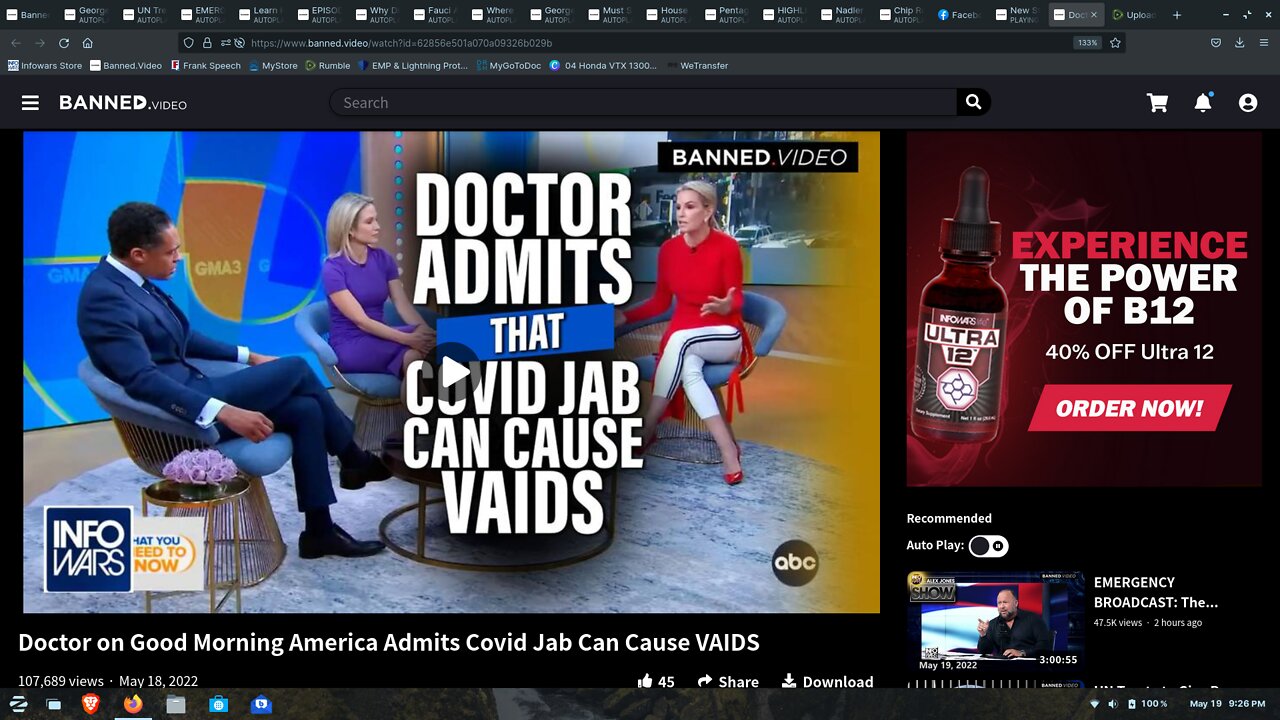This screenshot has height=720, width=1280.
Task: Click the shield tracking protection icon
Action: click(x=189, y=43)
